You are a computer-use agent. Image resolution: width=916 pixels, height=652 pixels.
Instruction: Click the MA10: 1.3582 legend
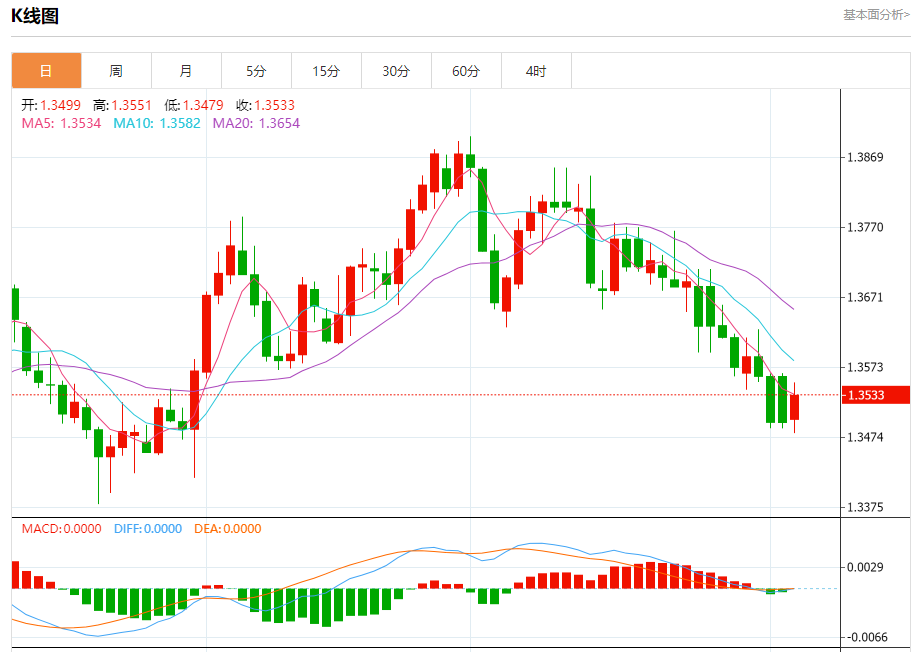[157, 123]
